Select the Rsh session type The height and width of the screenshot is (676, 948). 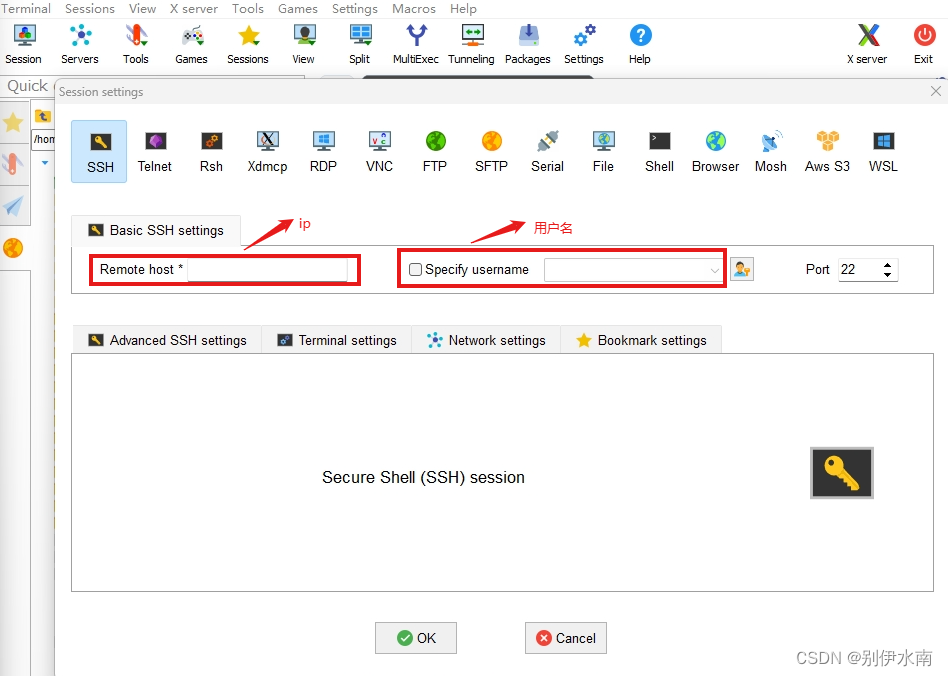coord(212,151)
